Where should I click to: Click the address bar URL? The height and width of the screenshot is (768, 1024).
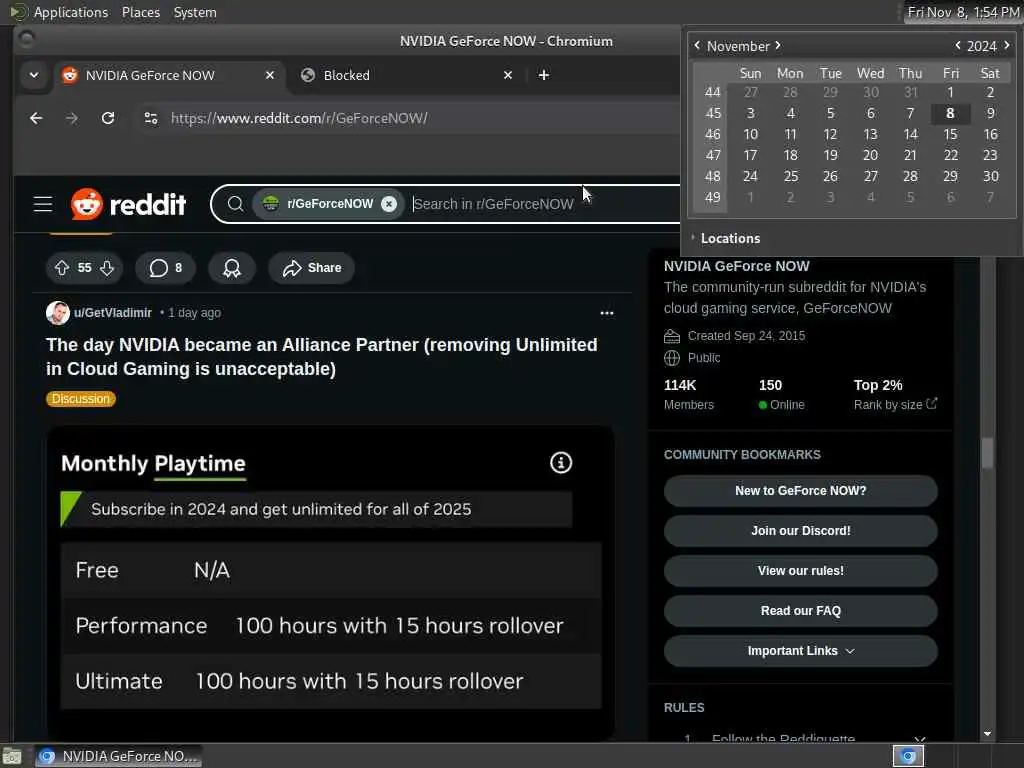coord(299,118)
